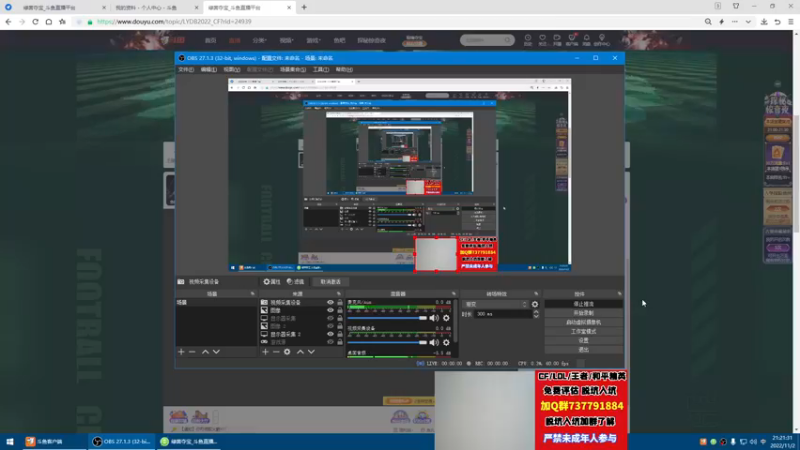800x450 pixels.
Task: Open the transition type dropdown
Action: click(495, 304)
